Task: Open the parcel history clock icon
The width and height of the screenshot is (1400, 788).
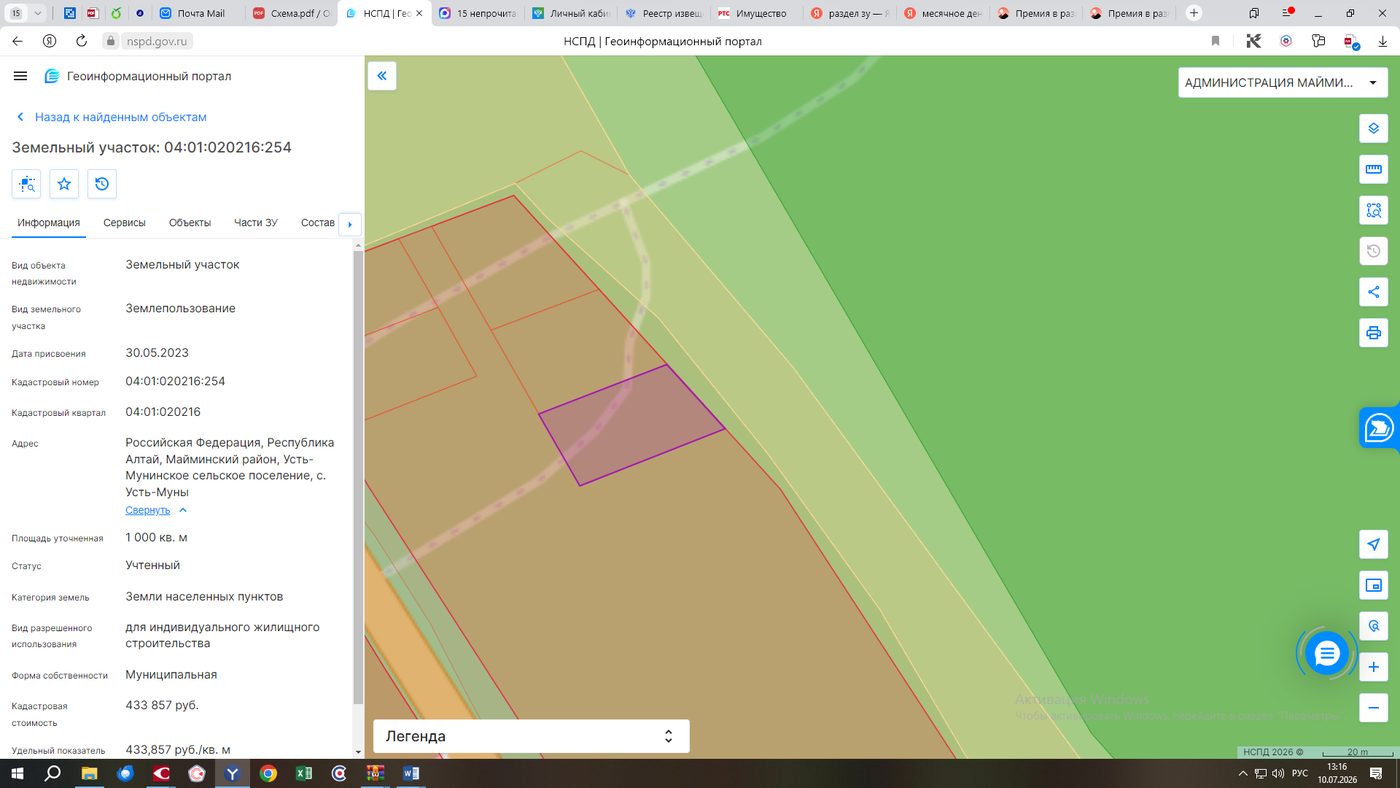Action: (102, 184)
